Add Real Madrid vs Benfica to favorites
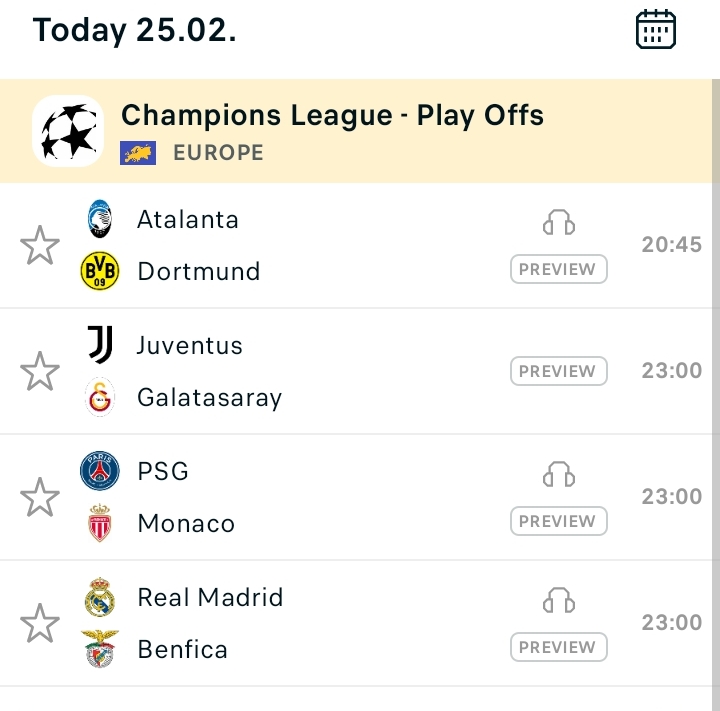This screenshot has height=711, width=720. pos(40,623)
